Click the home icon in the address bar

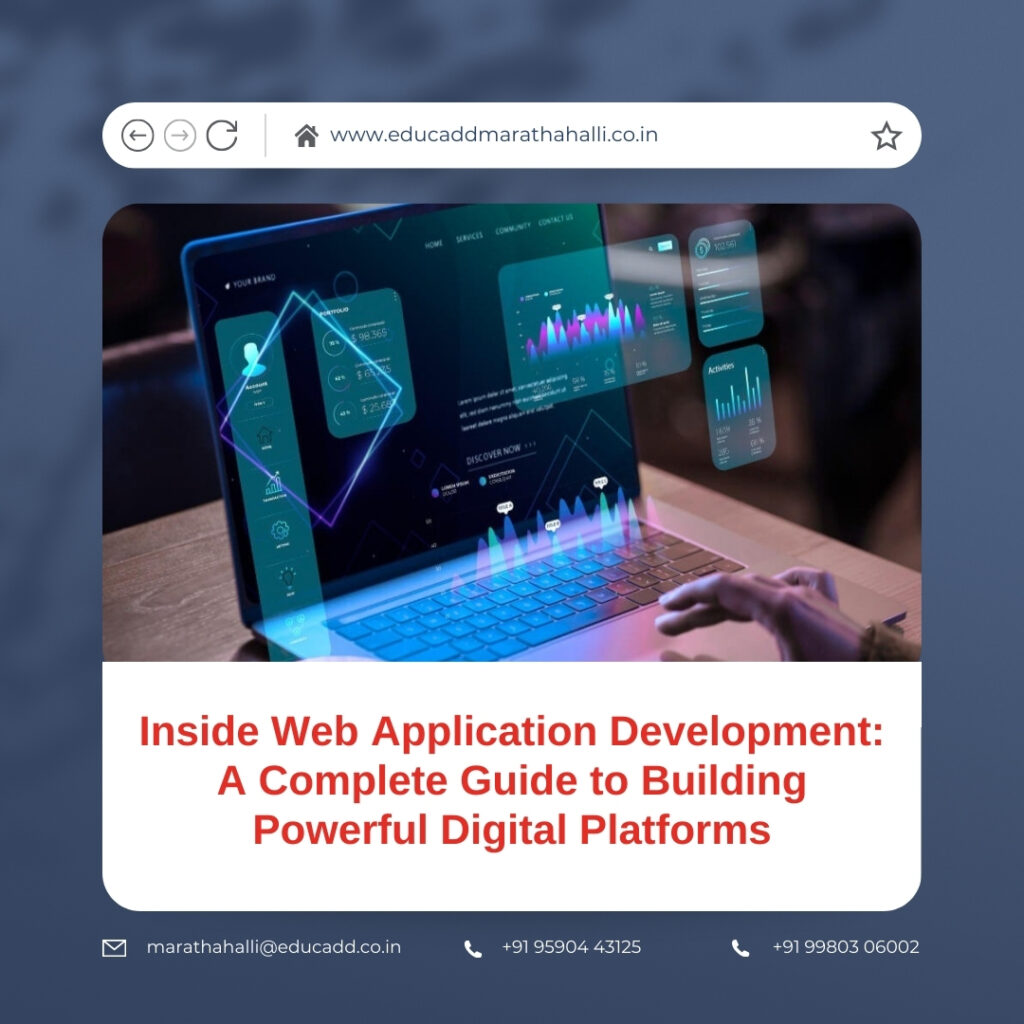pyautogui.click(x=308, y=134)
